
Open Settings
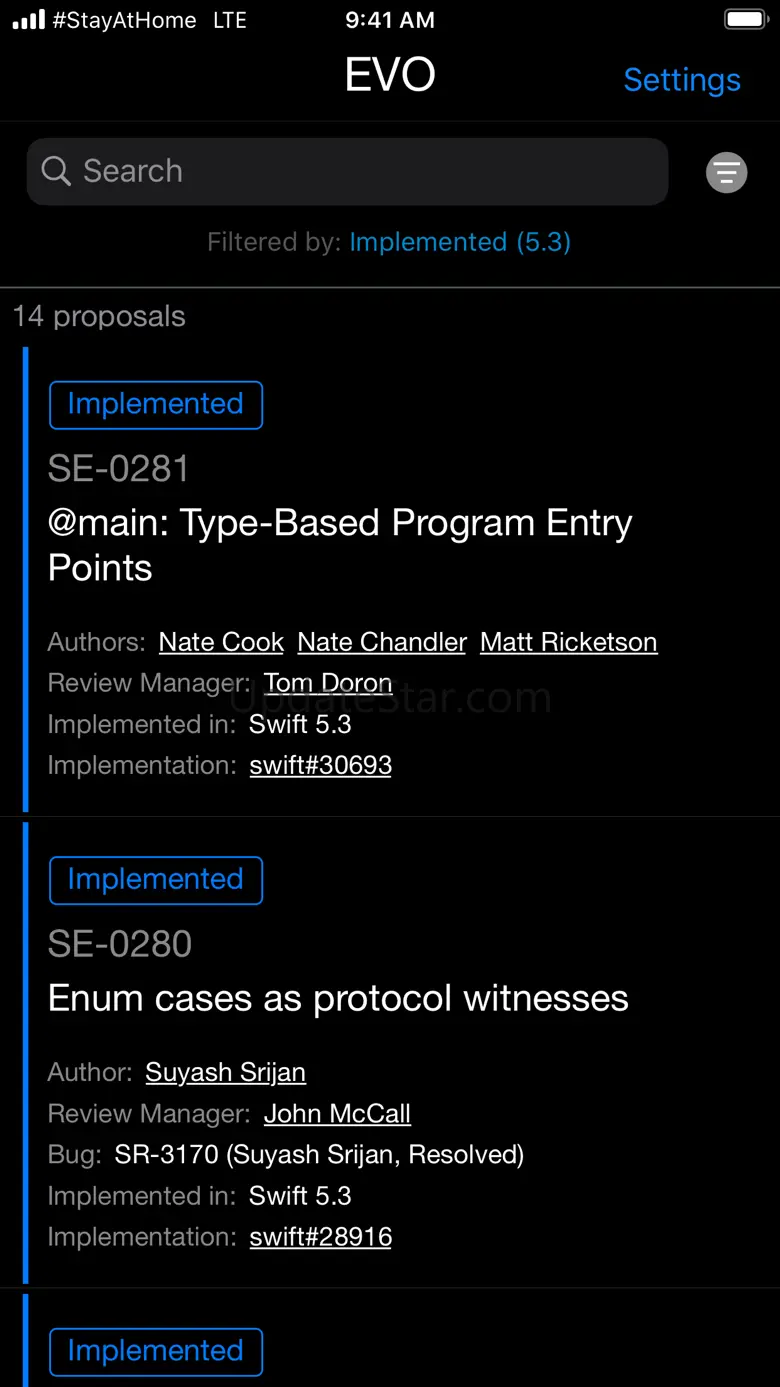click(682, 80)
